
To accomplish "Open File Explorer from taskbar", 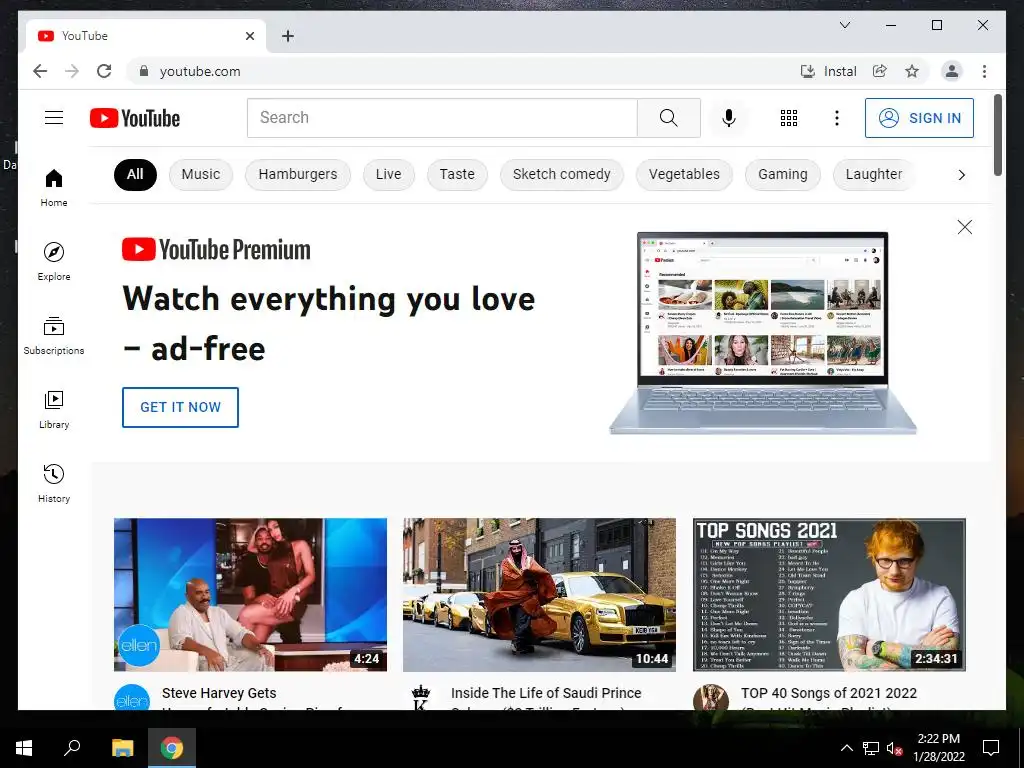I will point(122,748).
